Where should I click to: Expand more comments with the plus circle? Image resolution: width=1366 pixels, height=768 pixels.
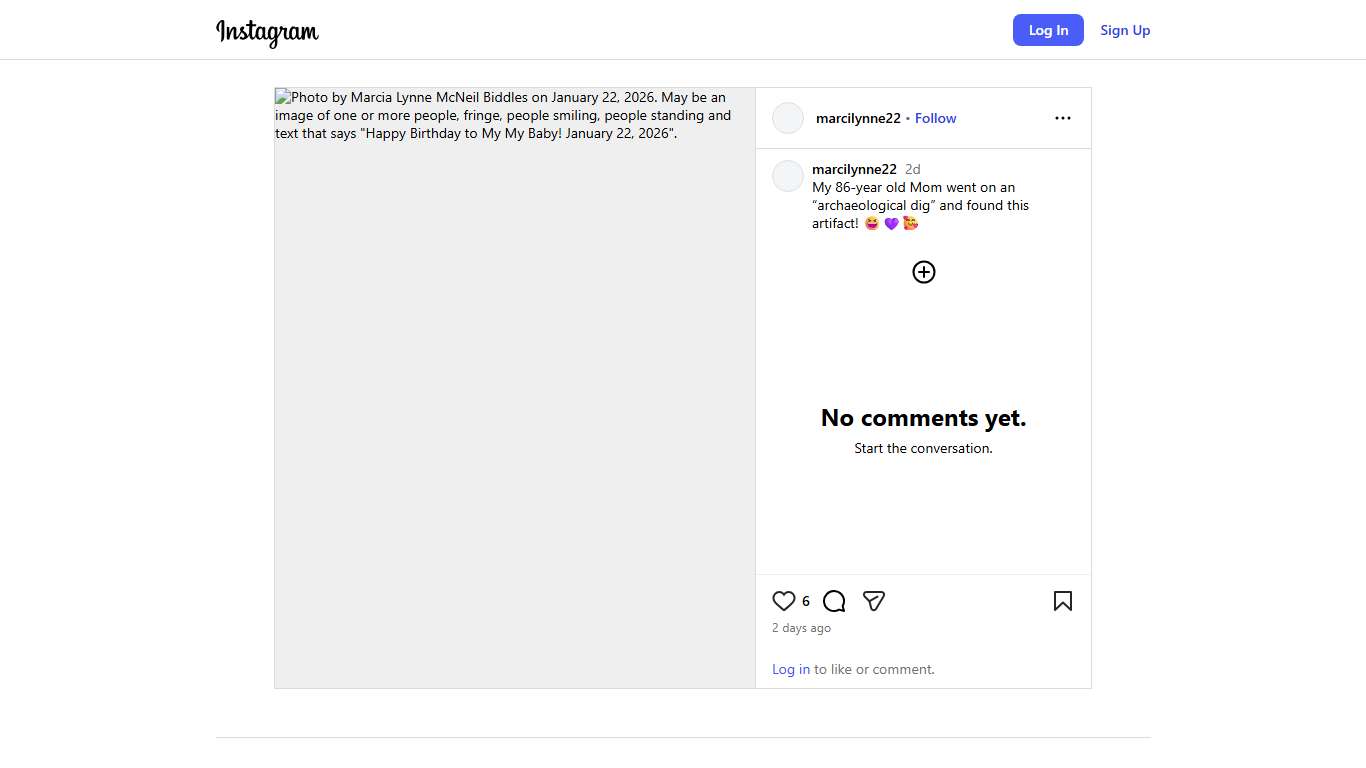[x=923, y=272]
